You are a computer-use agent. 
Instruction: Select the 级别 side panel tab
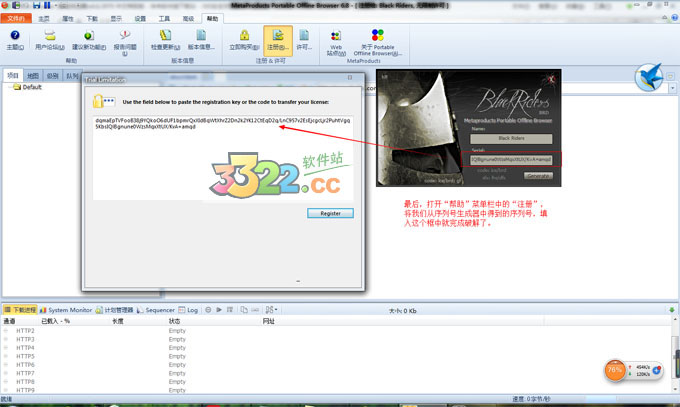(52, 75)
